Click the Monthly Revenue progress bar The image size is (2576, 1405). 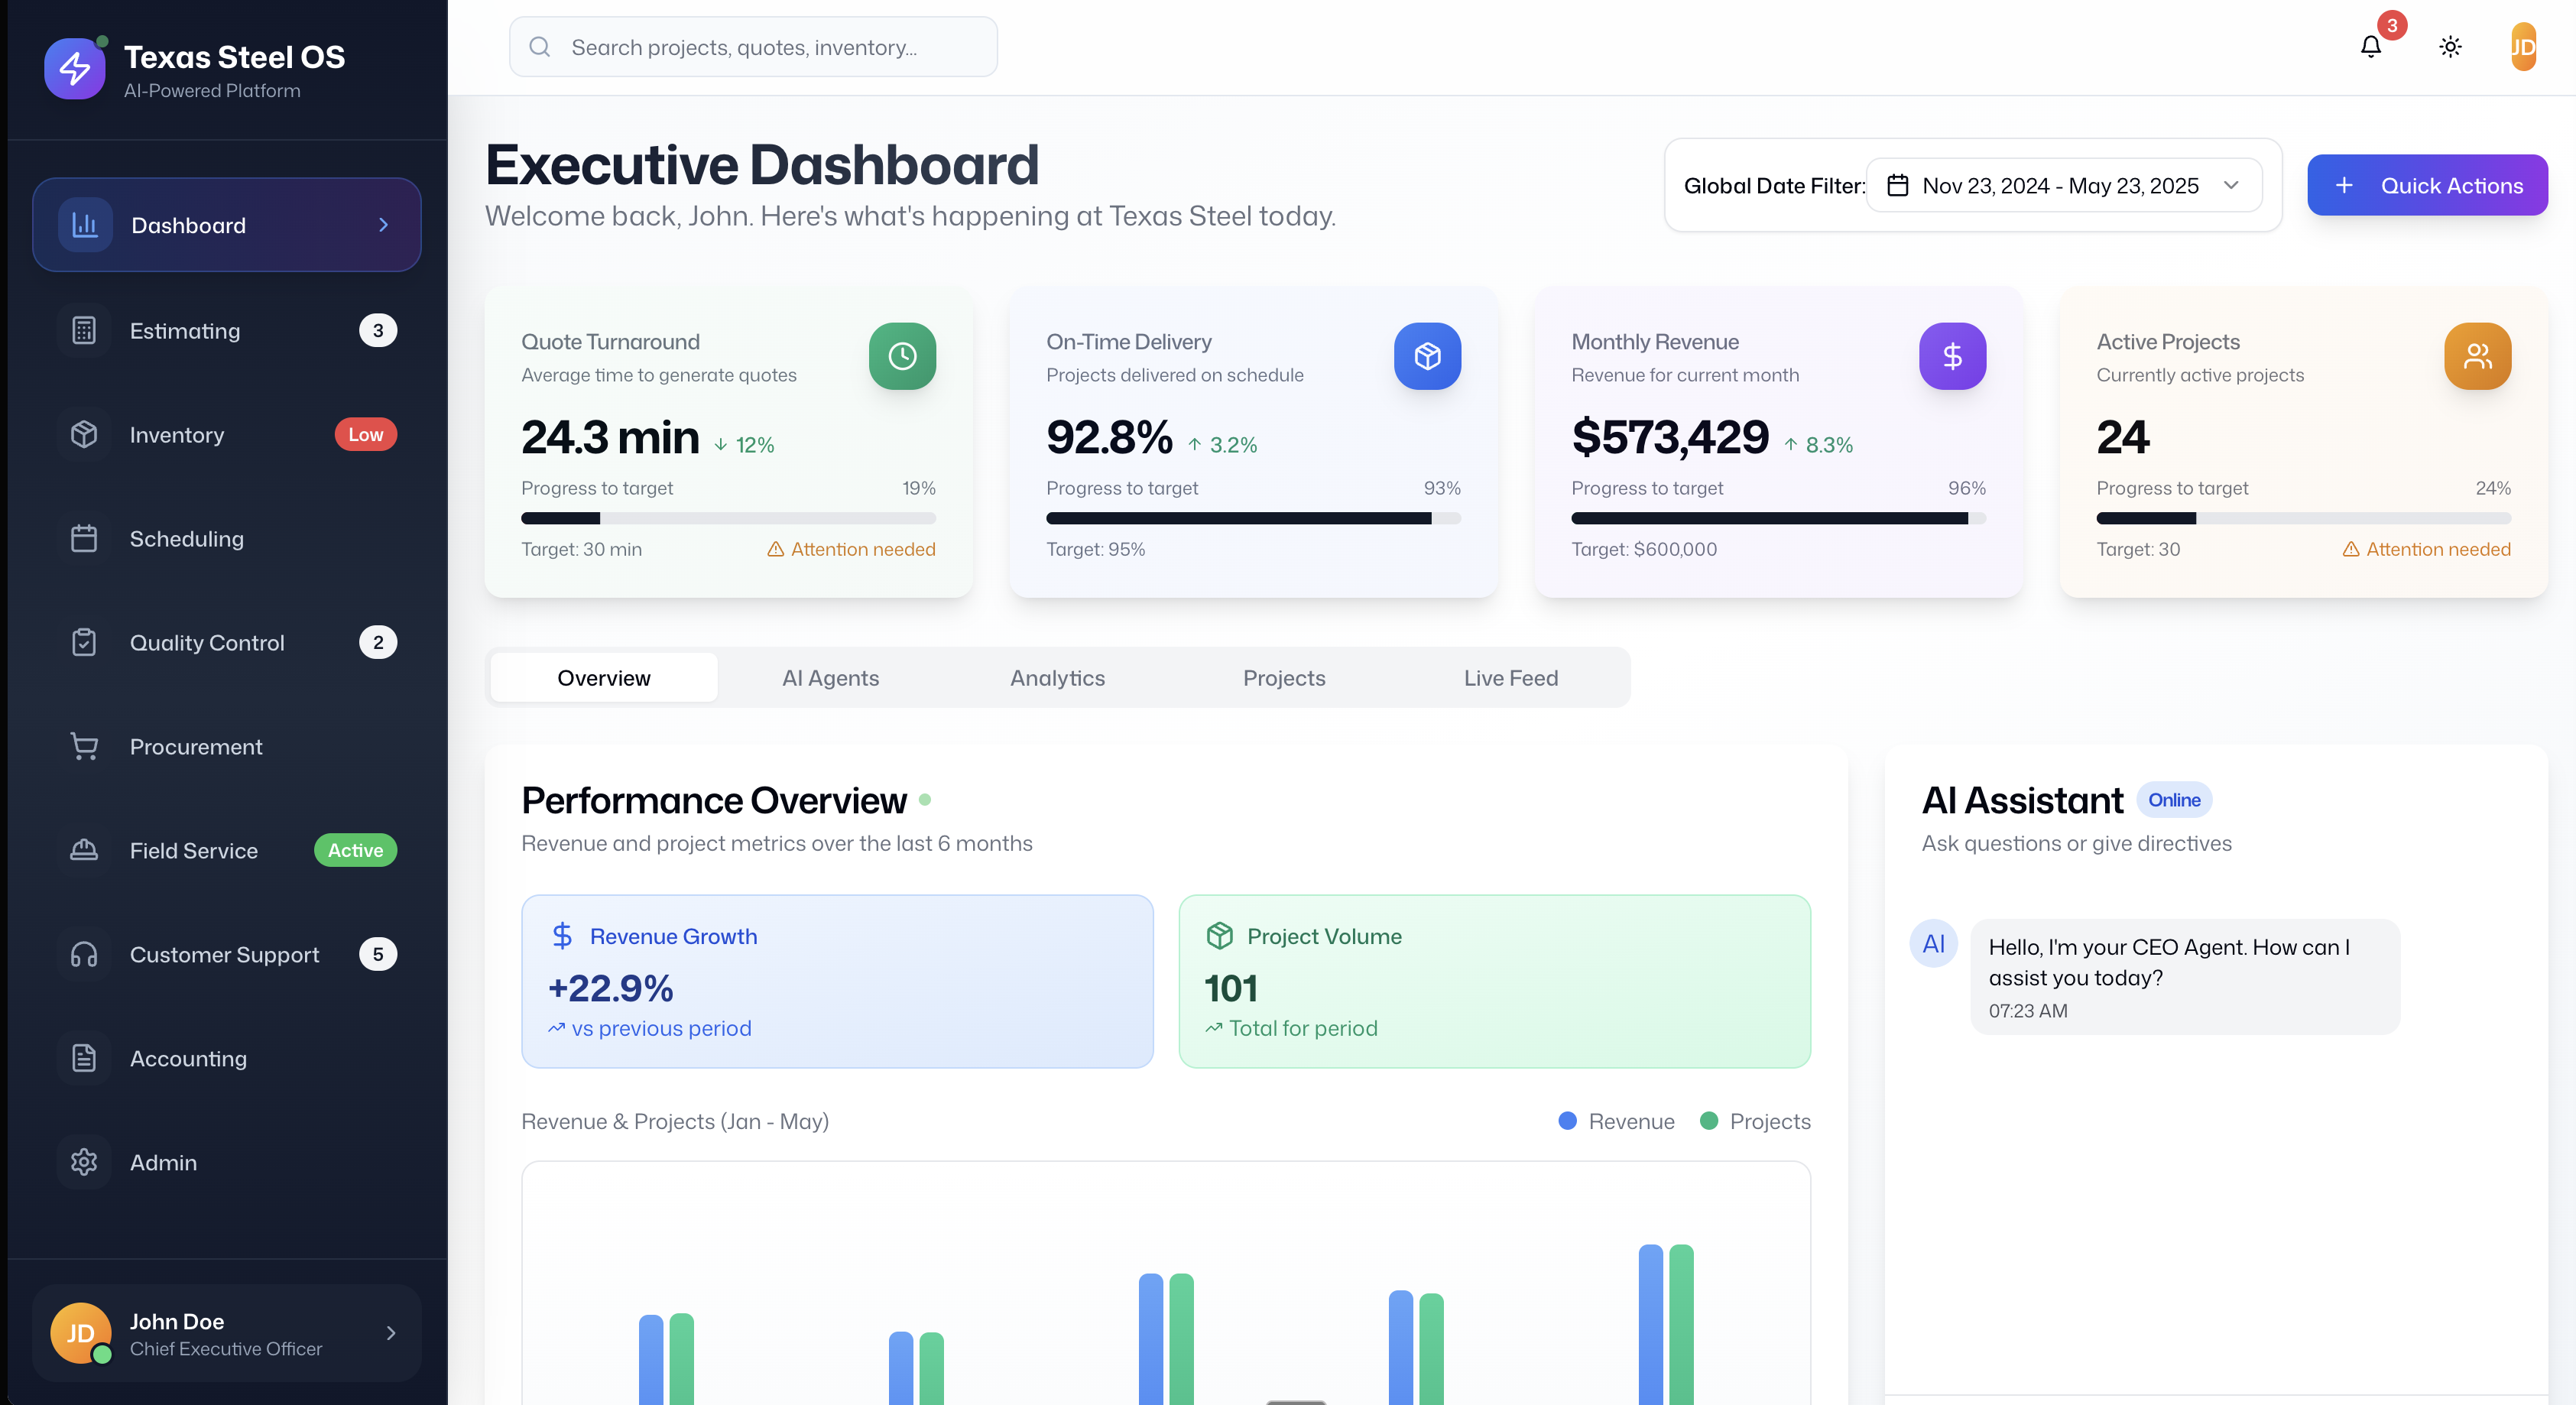click(1777, 518)
